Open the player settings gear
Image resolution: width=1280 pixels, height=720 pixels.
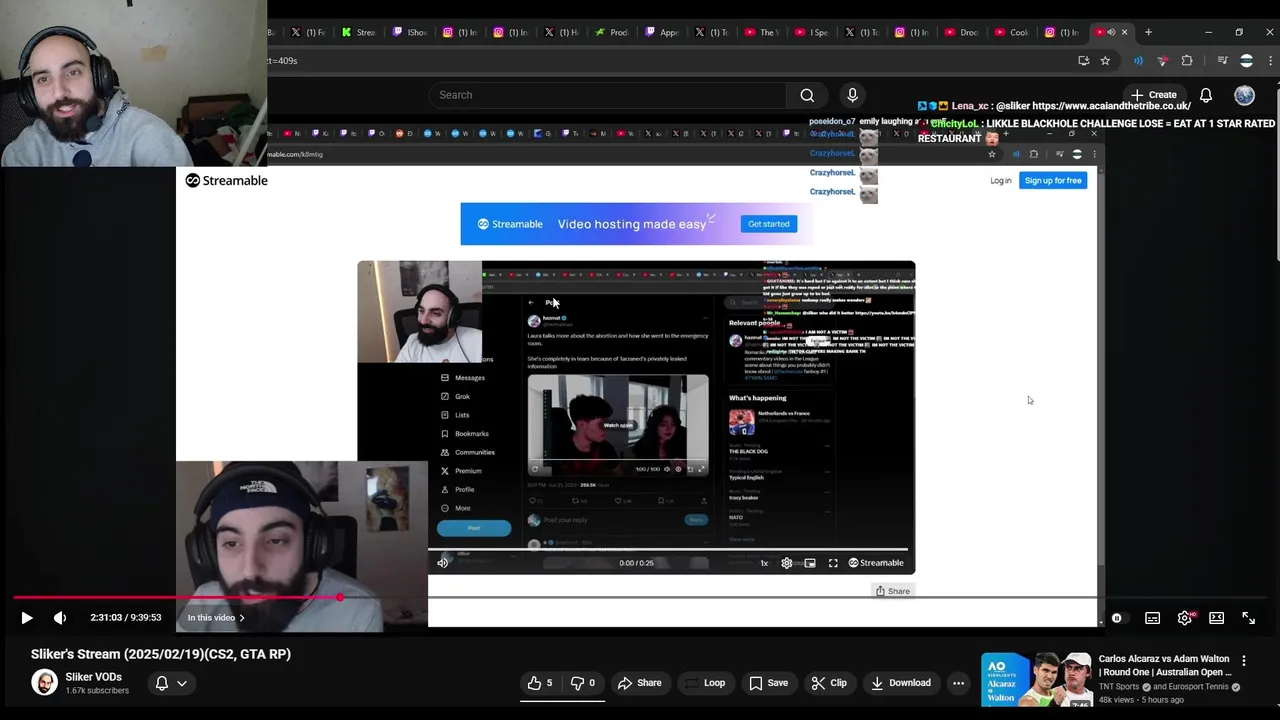pyautogui.click(x=1185, y=618)
